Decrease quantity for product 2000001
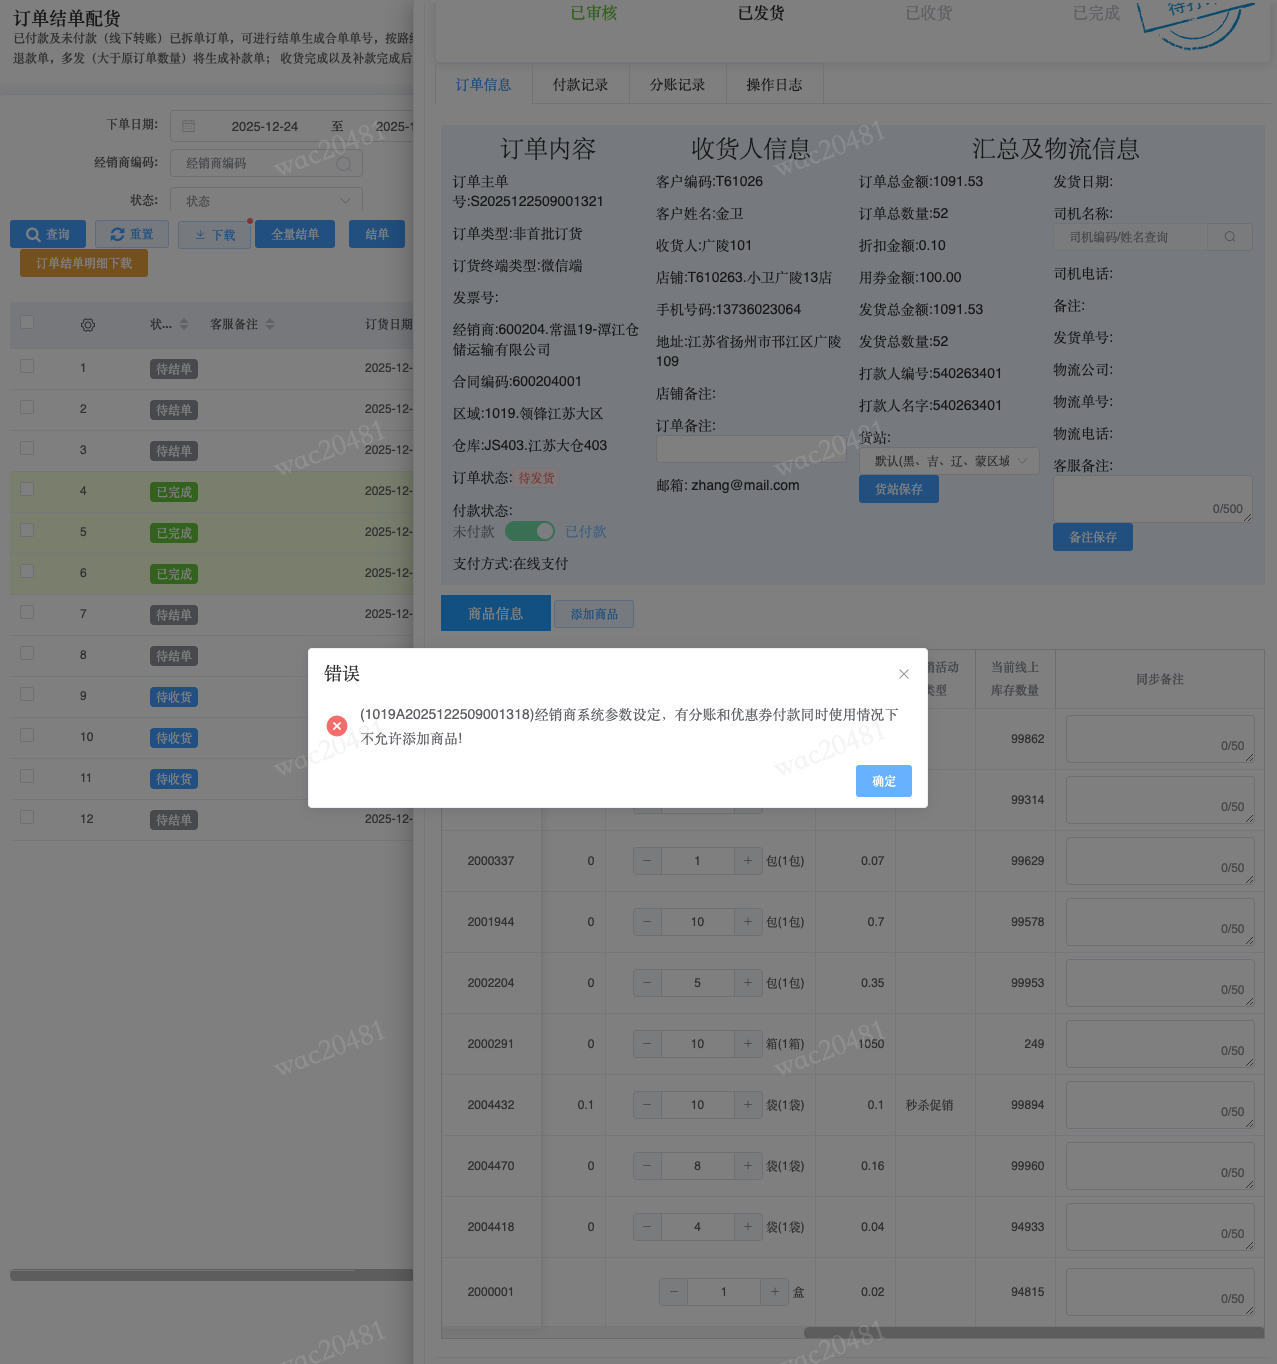 tap(674, 1292)
